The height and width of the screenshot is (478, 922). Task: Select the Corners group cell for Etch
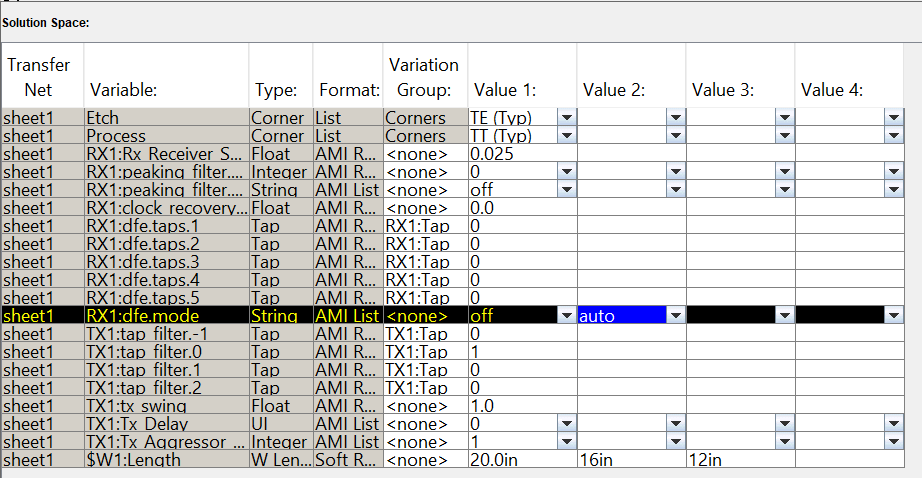pyautogui.click(x=423, y=118)
